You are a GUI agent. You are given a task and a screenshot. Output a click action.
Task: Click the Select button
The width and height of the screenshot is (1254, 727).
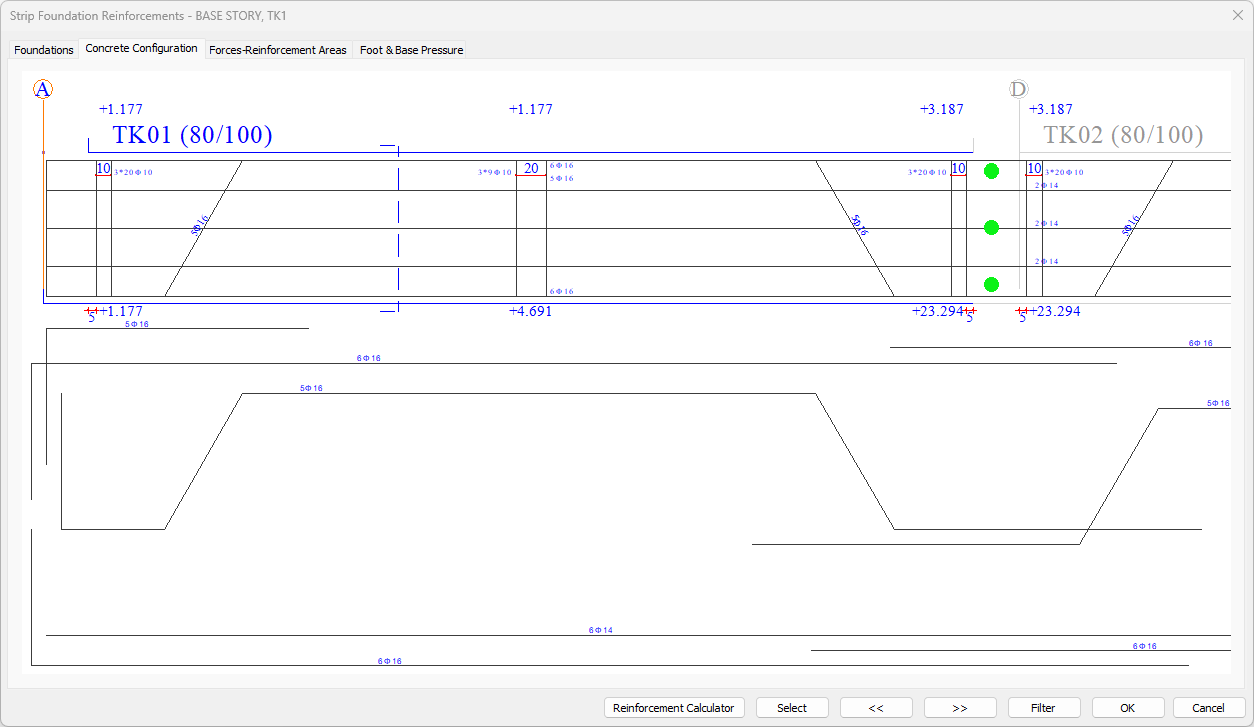792,708
